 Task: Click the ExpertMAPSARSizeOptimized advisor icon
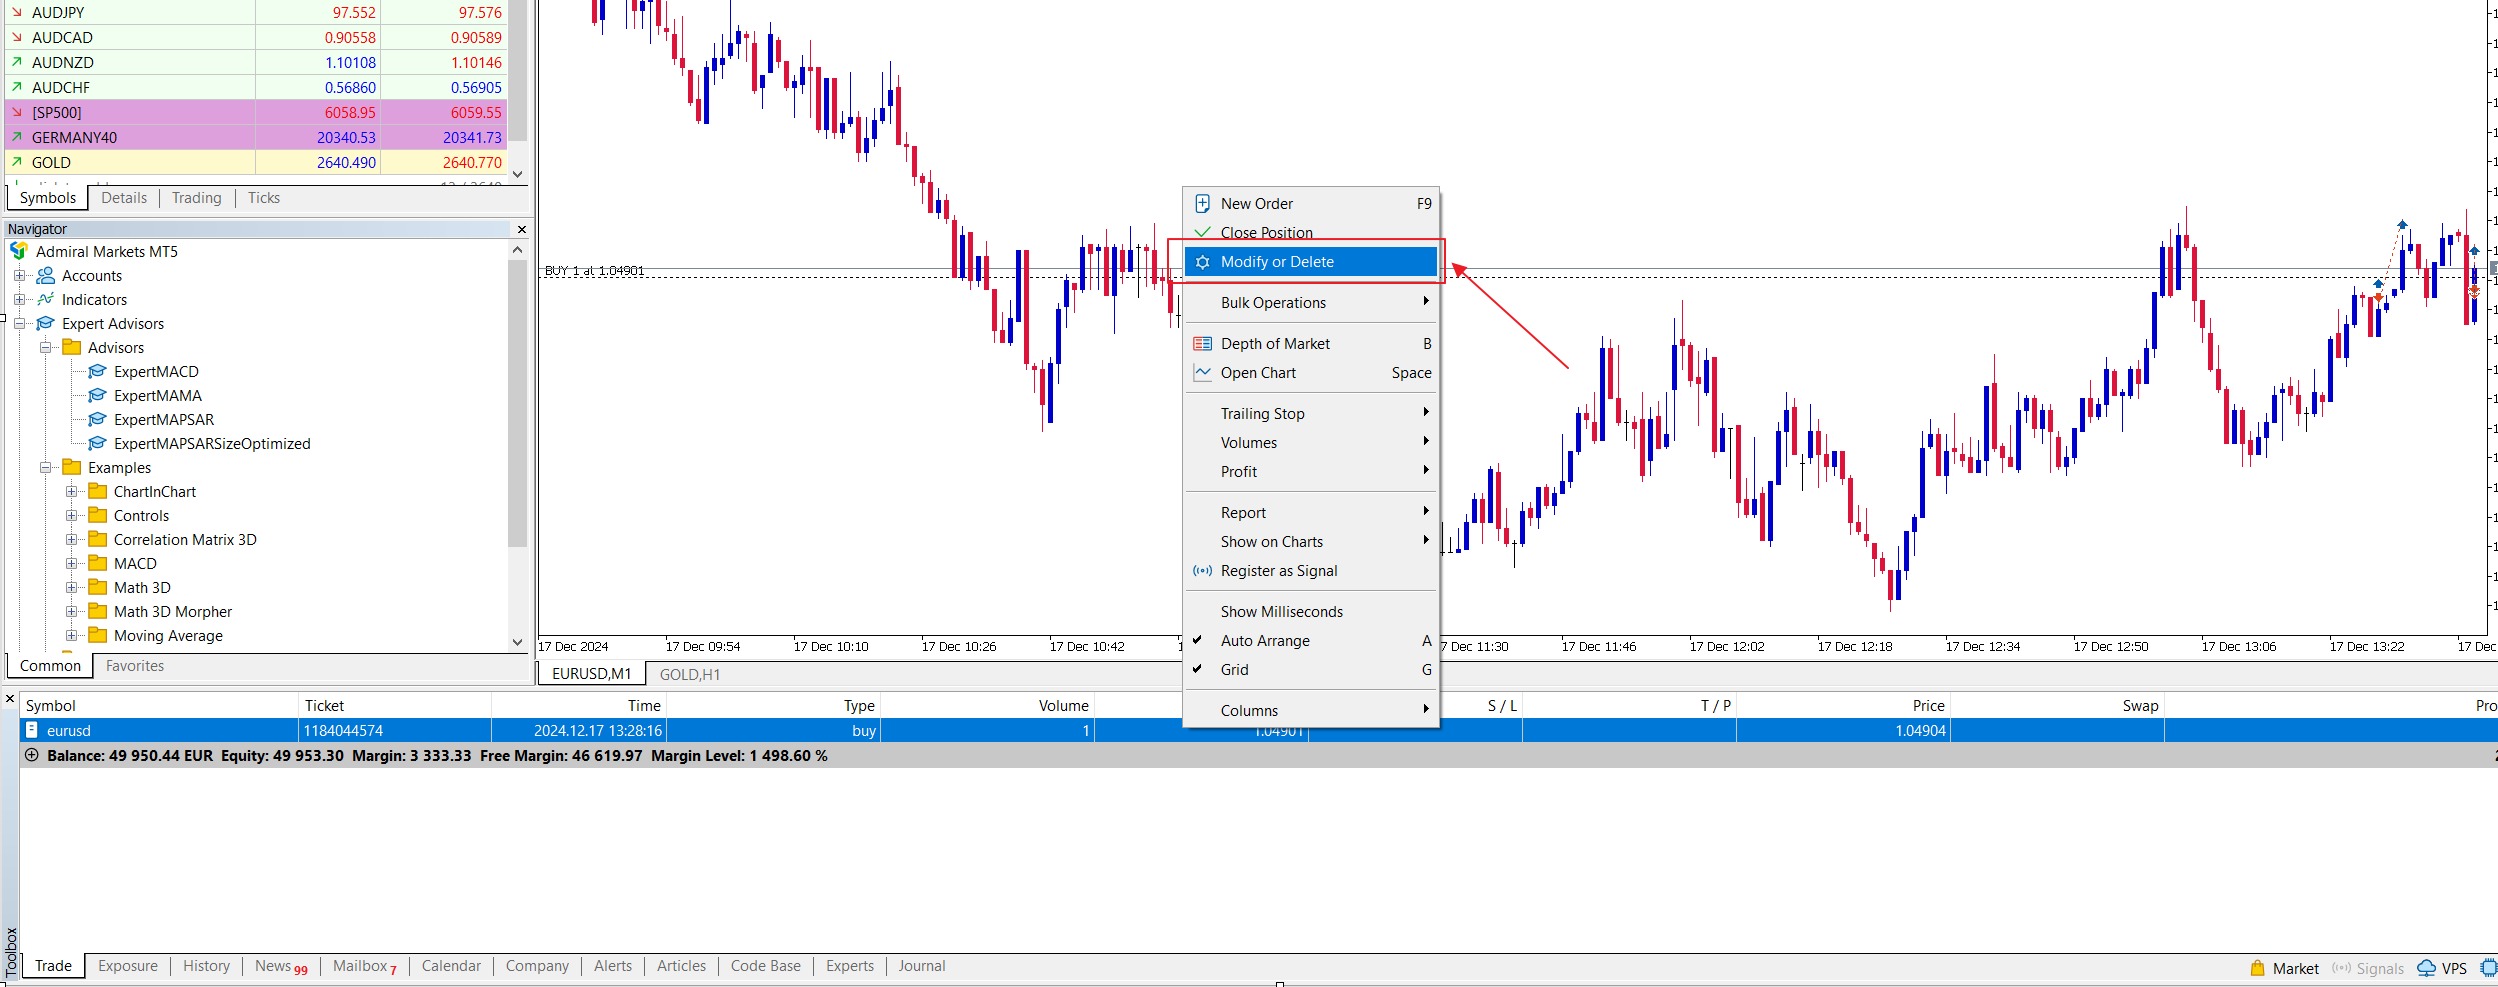[97, 444]
